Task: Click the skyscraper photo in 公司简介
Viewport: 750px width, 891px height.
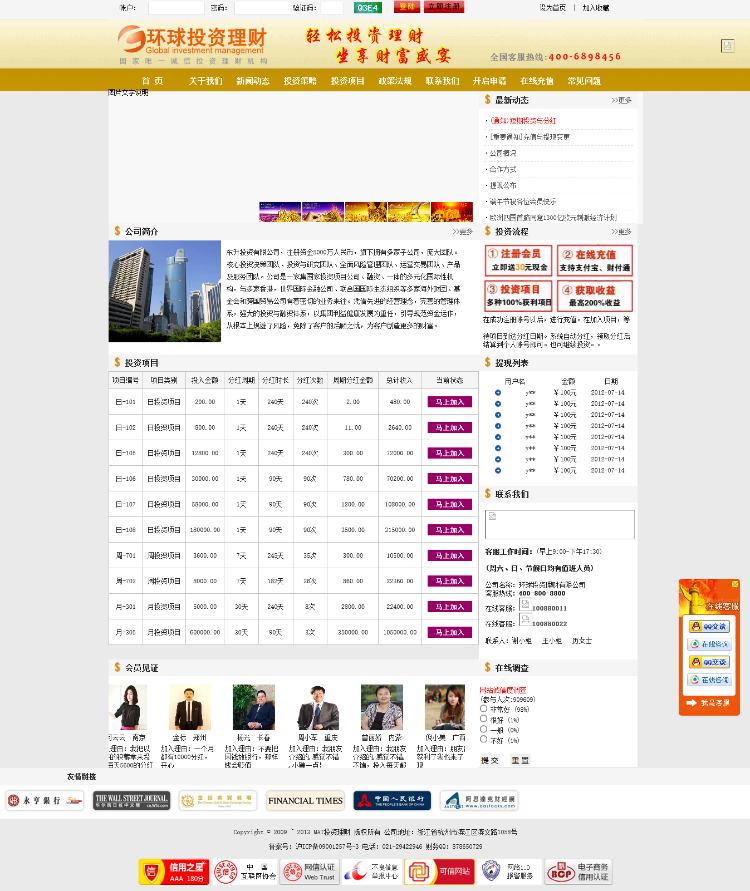Action: pos(165,291)
